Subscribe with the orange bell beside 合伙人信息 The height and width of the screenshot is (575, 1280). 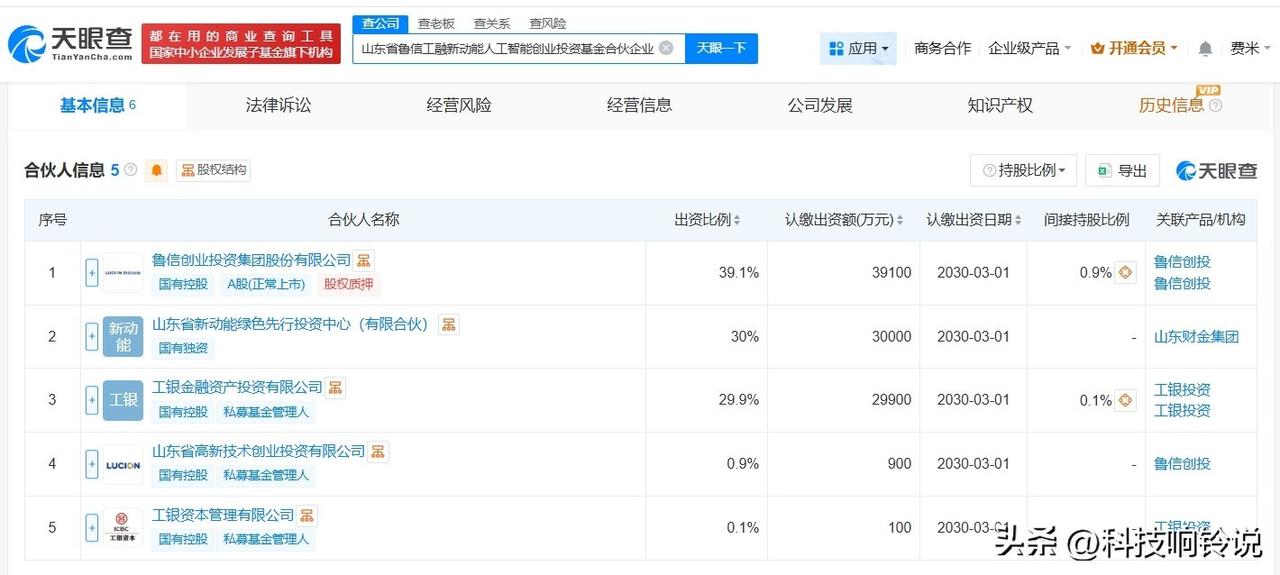pyautogui.click(x=156, y=170)
